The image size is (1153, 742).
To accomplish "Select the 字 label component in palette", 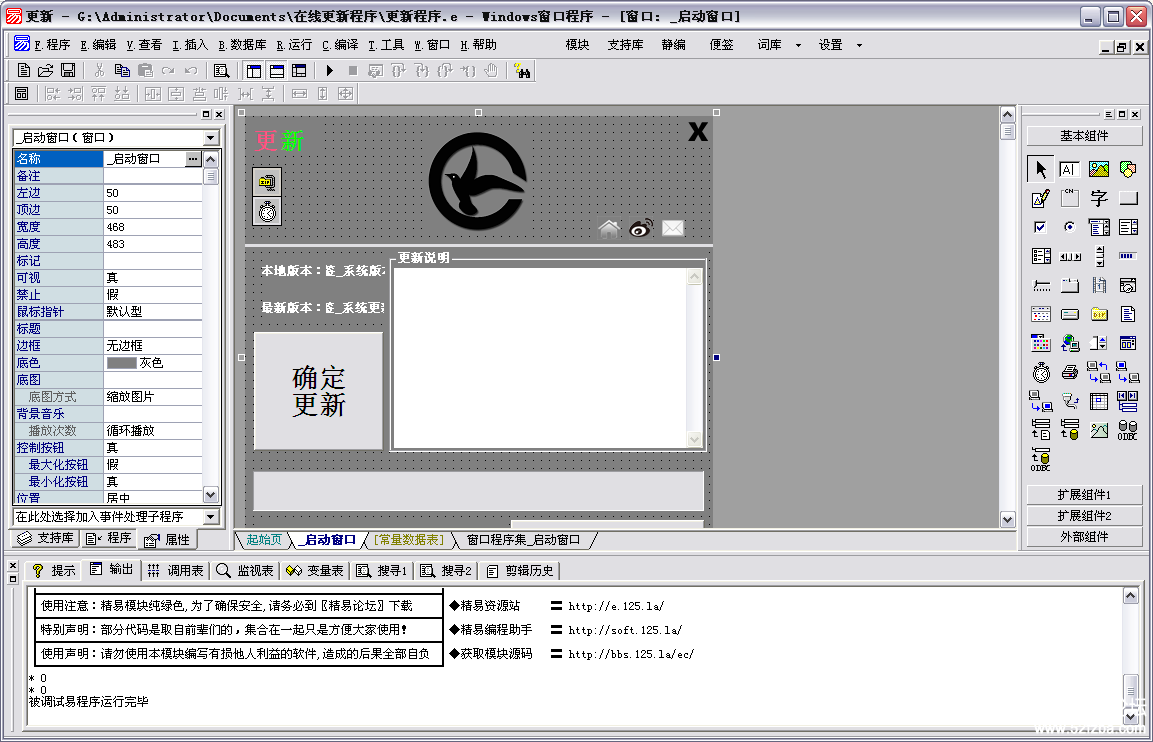I will pyautogui.click(x=1099, y=198).
